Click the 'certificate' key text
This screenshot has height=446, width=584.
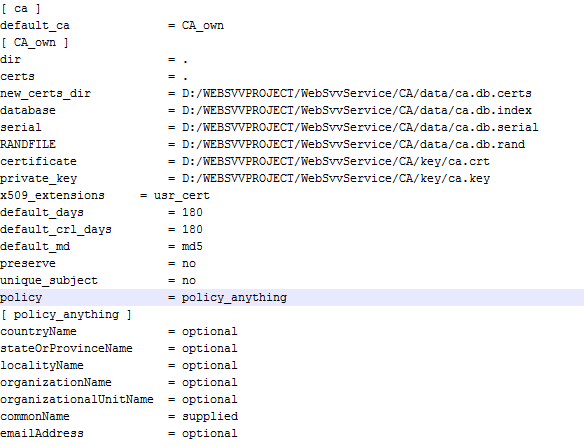(38, 161)
